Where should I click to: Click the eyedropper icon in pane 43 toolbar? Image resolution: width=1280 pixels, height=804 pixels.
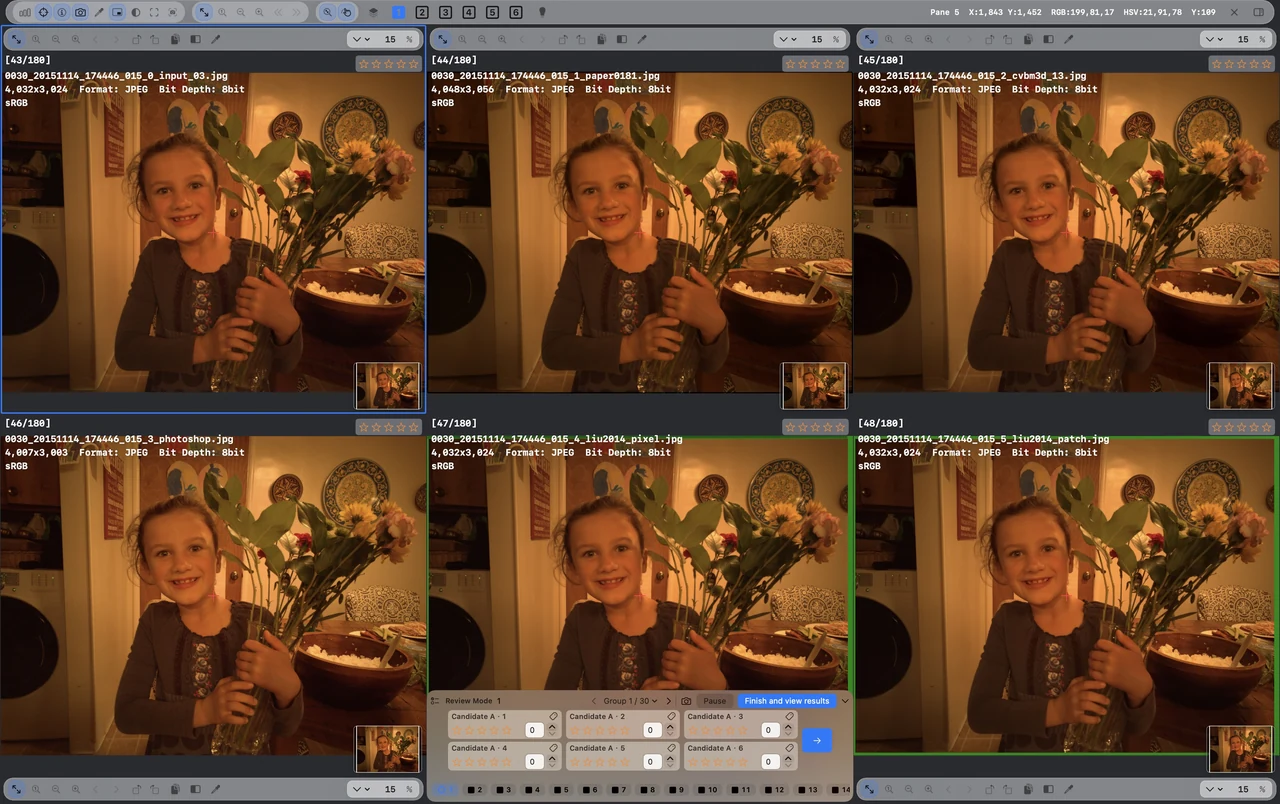coord(216,39)
